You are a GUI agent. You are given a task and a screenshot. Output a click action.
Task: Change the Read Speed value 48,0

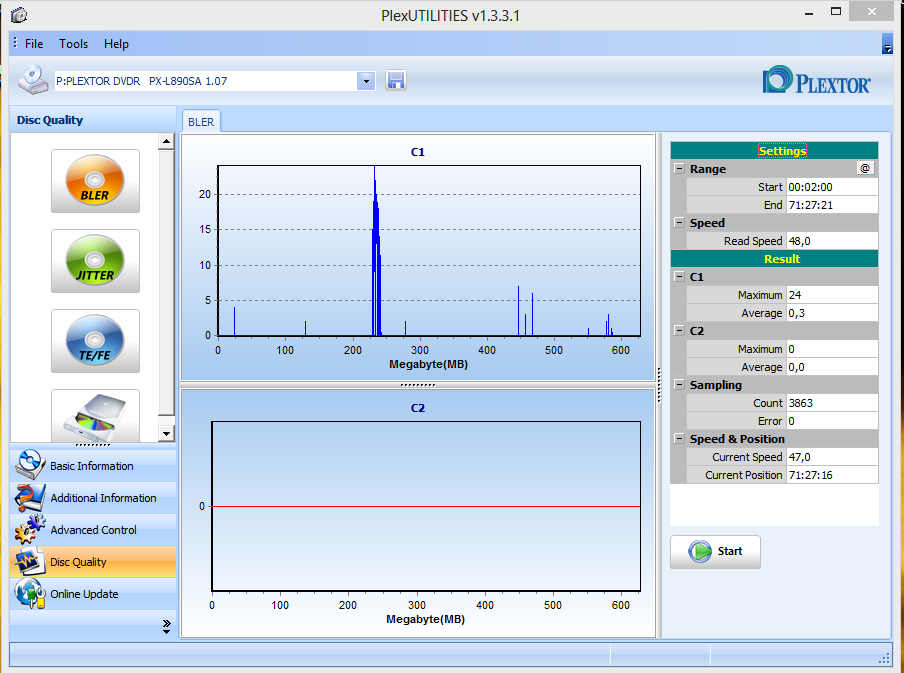pos(832,241)
